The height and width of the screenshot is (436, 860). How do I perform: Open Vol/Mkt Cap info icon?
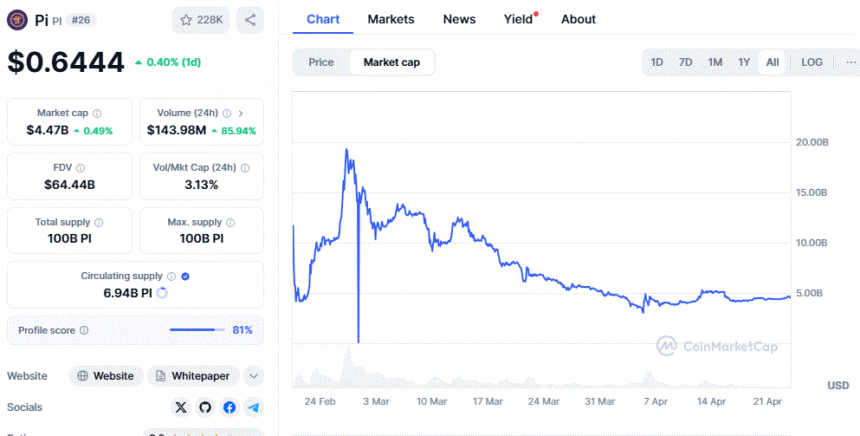[245, 168]
